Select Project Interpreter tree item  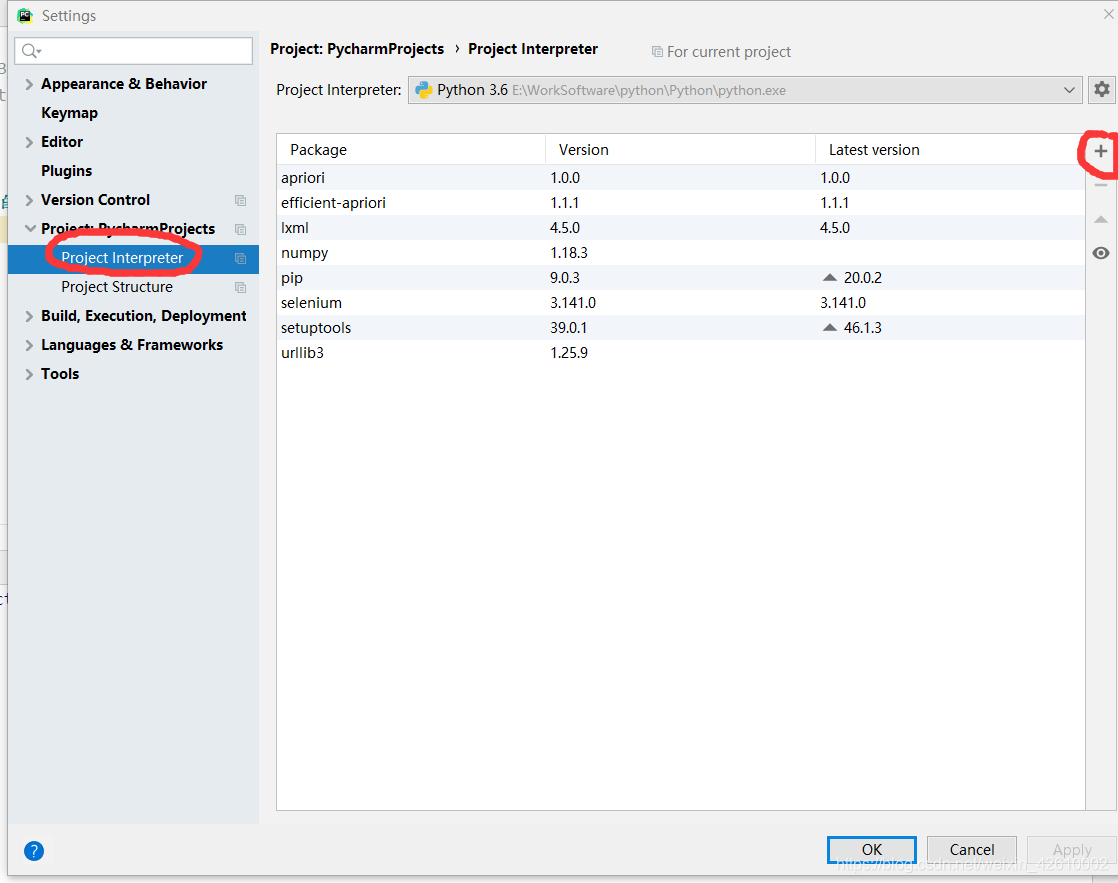tap(133, 257)
